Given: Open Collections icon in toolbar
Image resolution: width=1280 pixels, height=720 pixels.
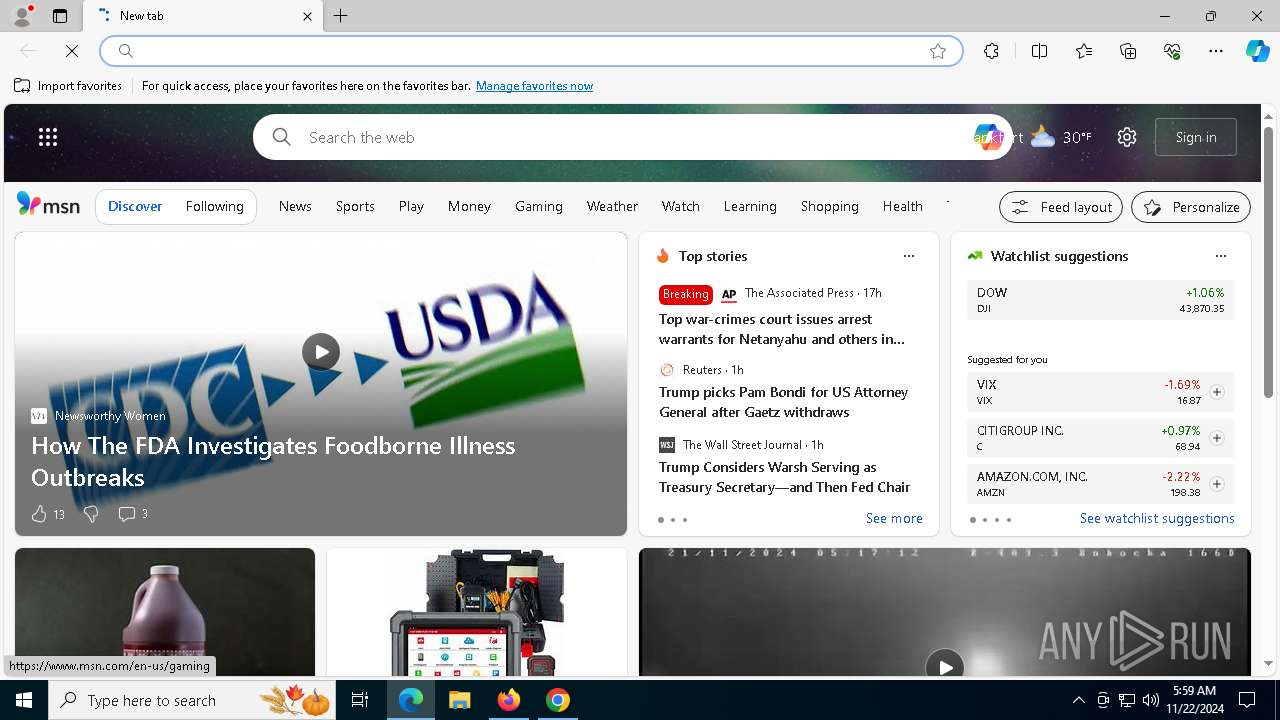Looking at the screenshot, I should (x=1128, y=51).
